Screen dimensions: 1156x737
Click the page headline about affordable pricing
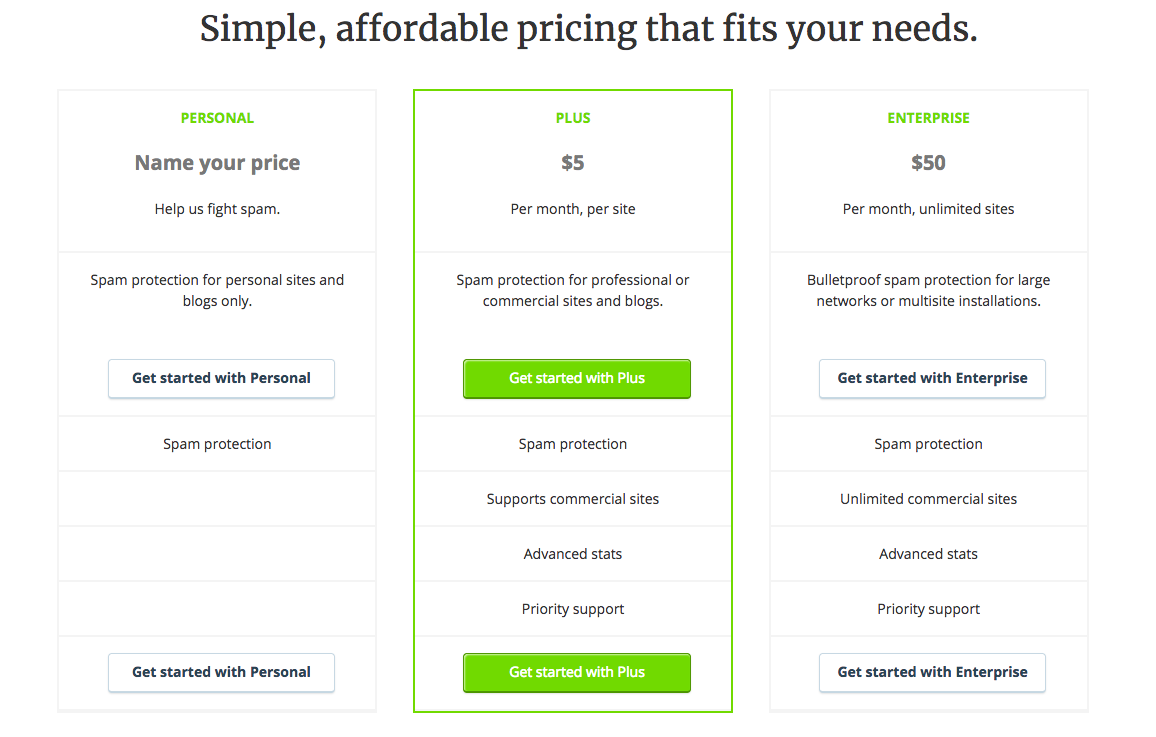coord(588,29)
